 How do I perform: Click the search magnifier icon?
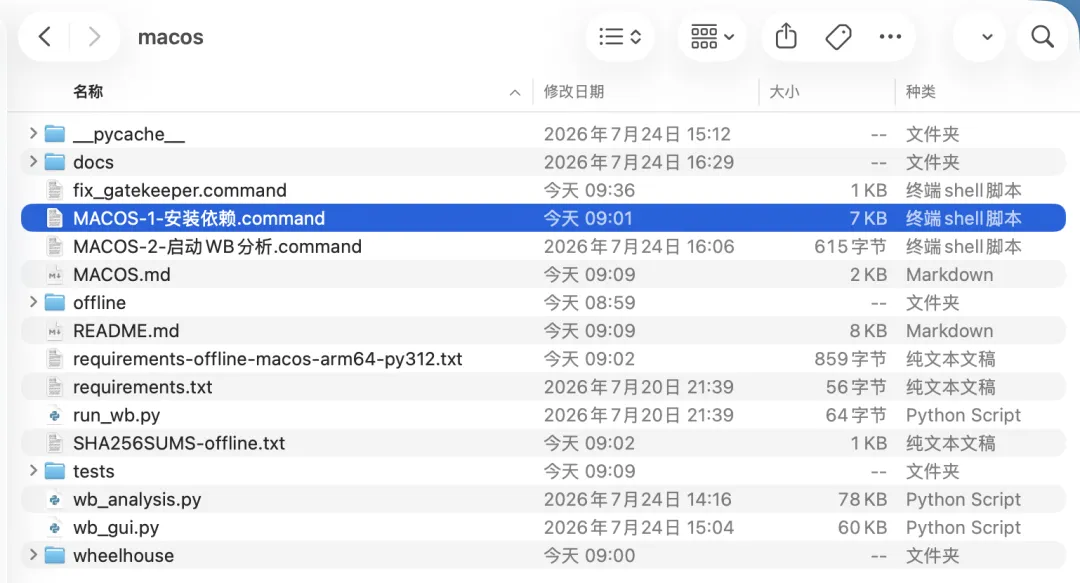1042,37
